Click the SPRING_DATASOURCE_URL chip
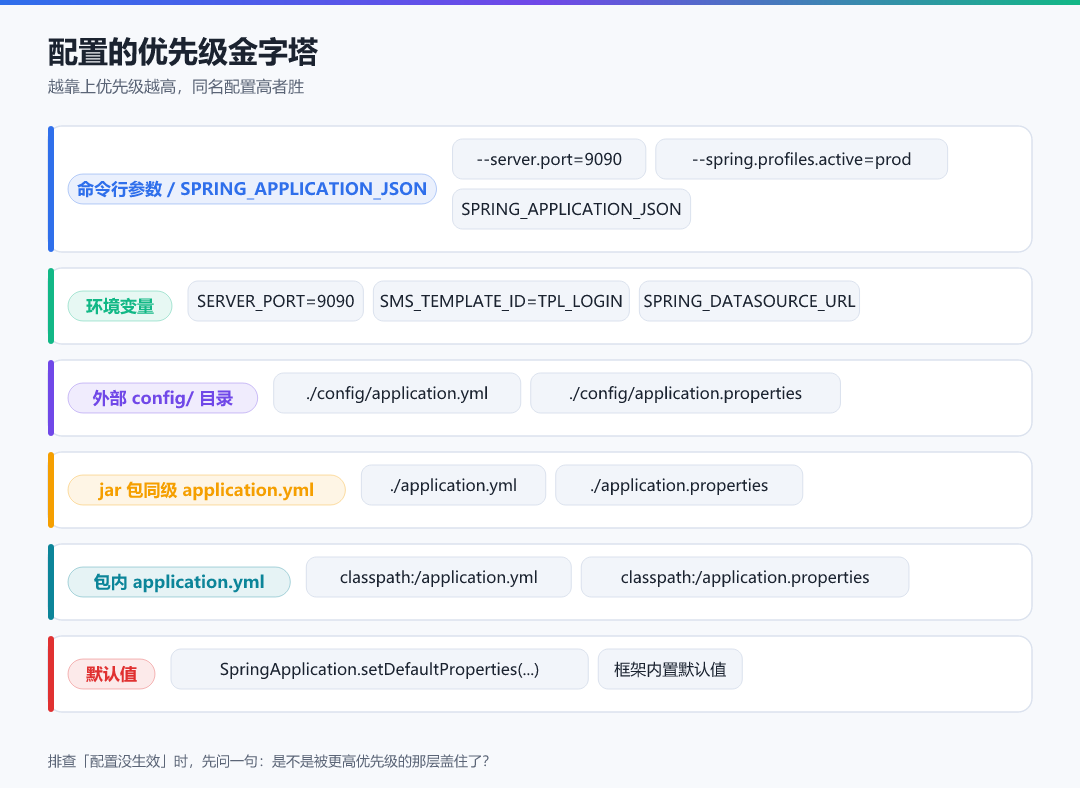The height and width of the screenshot is (788, 1080). pos(749,301)
